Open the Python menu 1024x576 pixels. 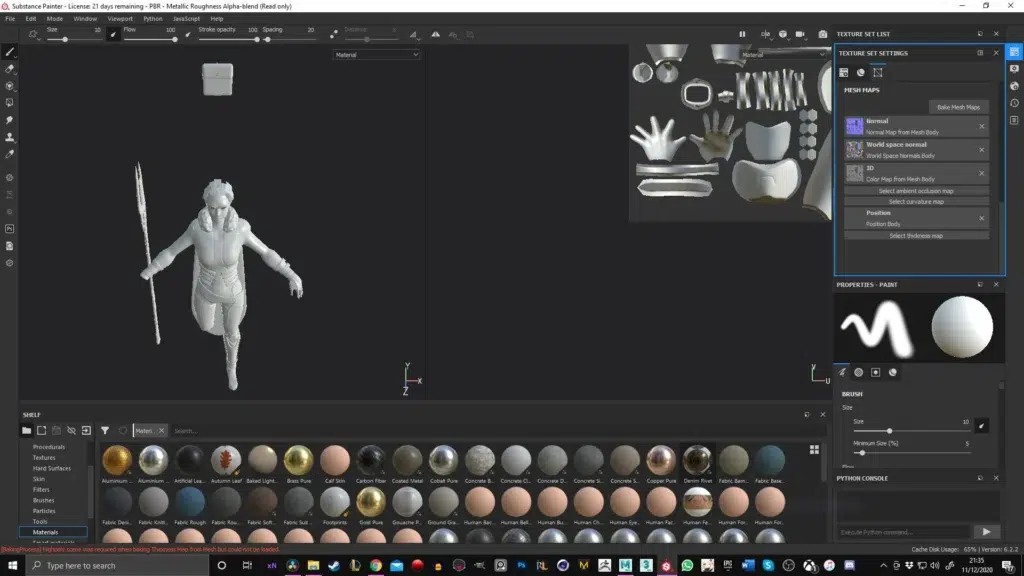pos(153,18)
